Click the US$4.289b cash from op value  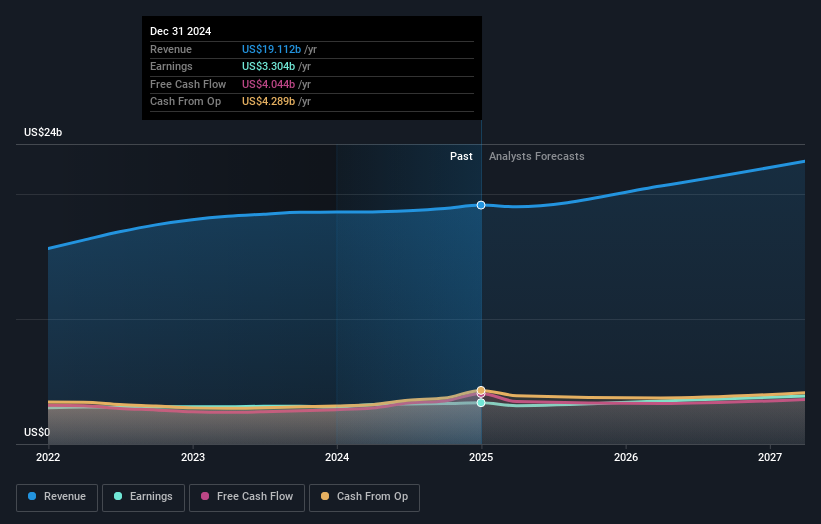click(268, 102)
